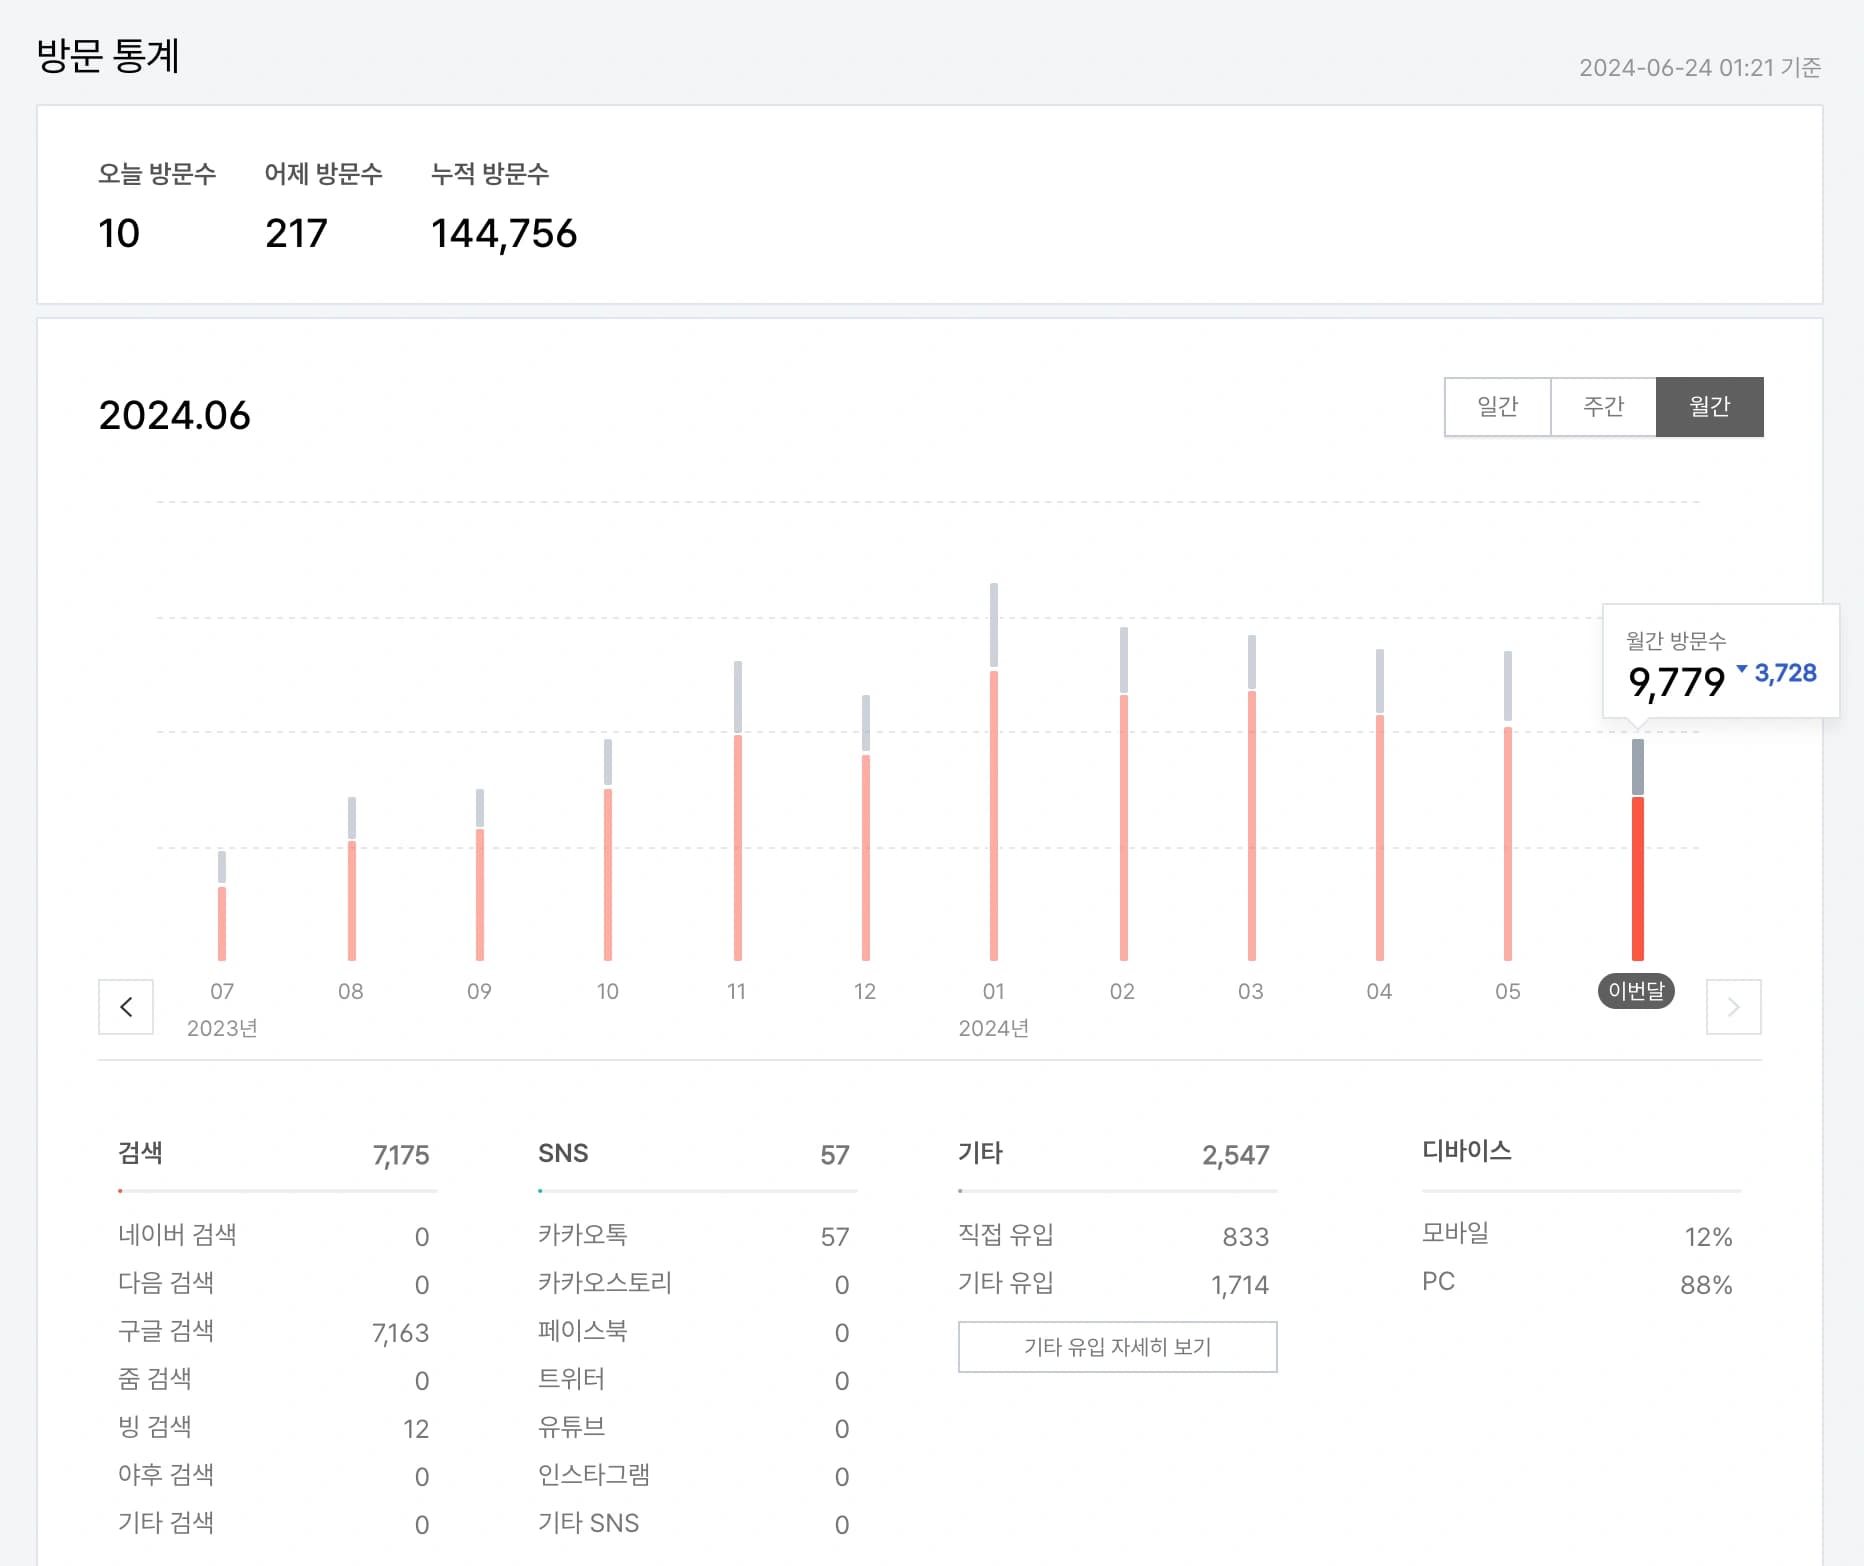Click the 직접 유입 row label
This screenshot has width=1864, height=1566.
point(1006,1235)
